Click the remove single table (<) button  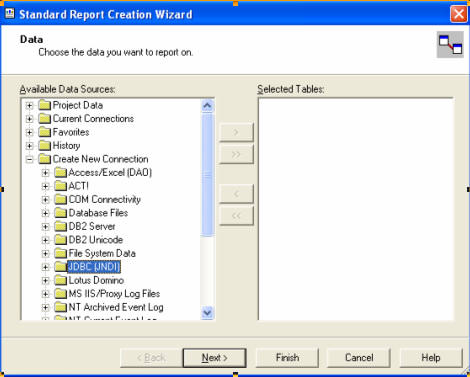tap(236, 193)
